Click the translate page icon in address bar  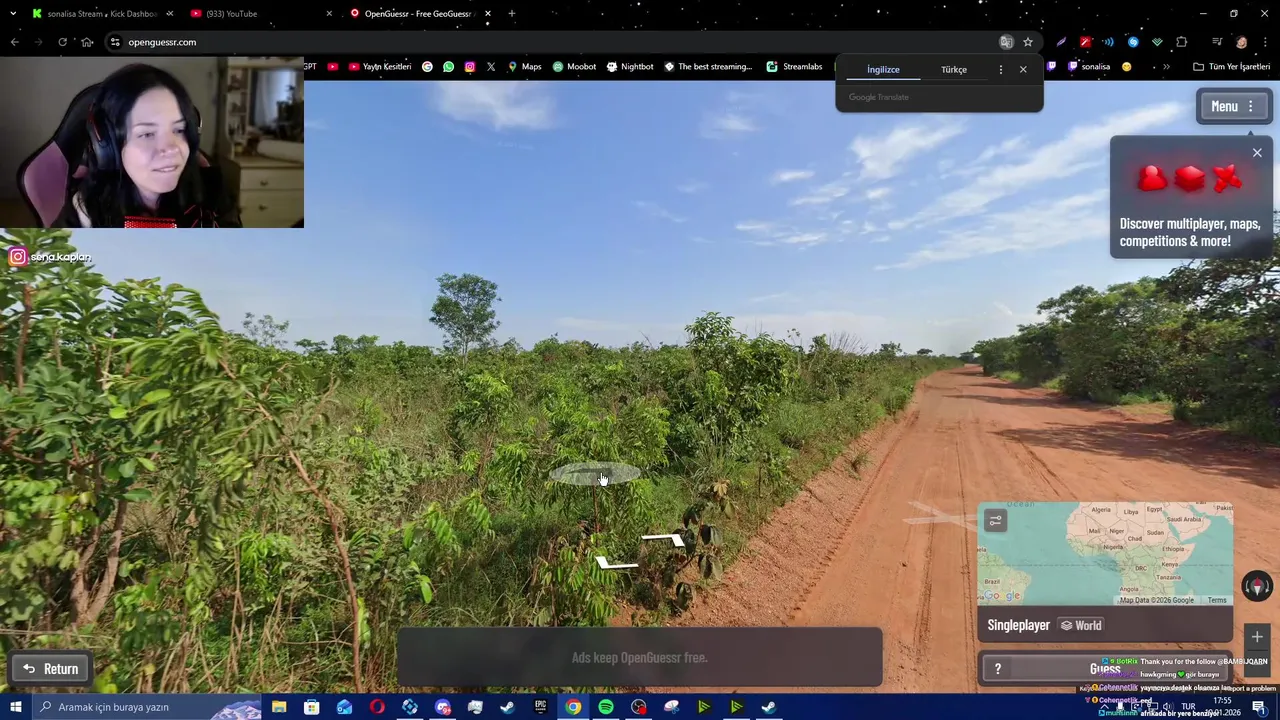point(1006,42)
